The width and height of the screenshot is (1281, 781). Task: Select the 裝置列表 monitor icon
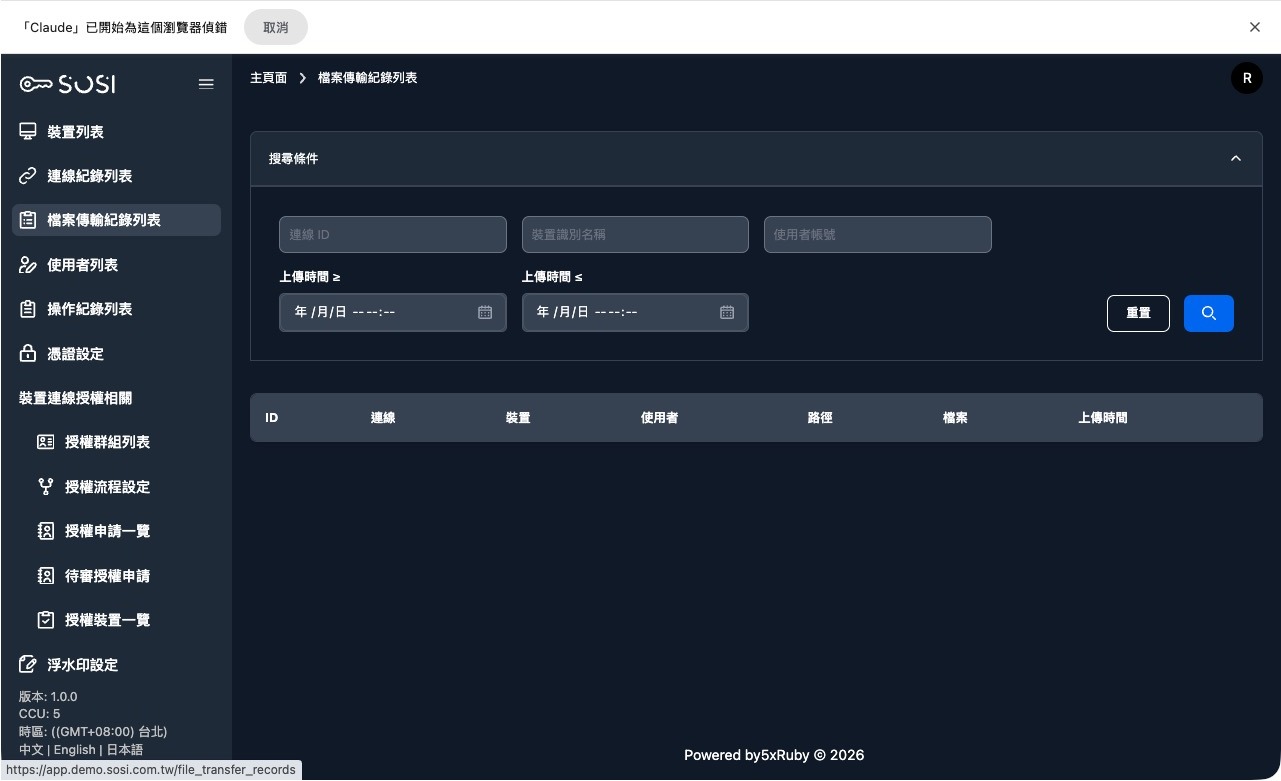pyautogui.click(x=28, y=131)
